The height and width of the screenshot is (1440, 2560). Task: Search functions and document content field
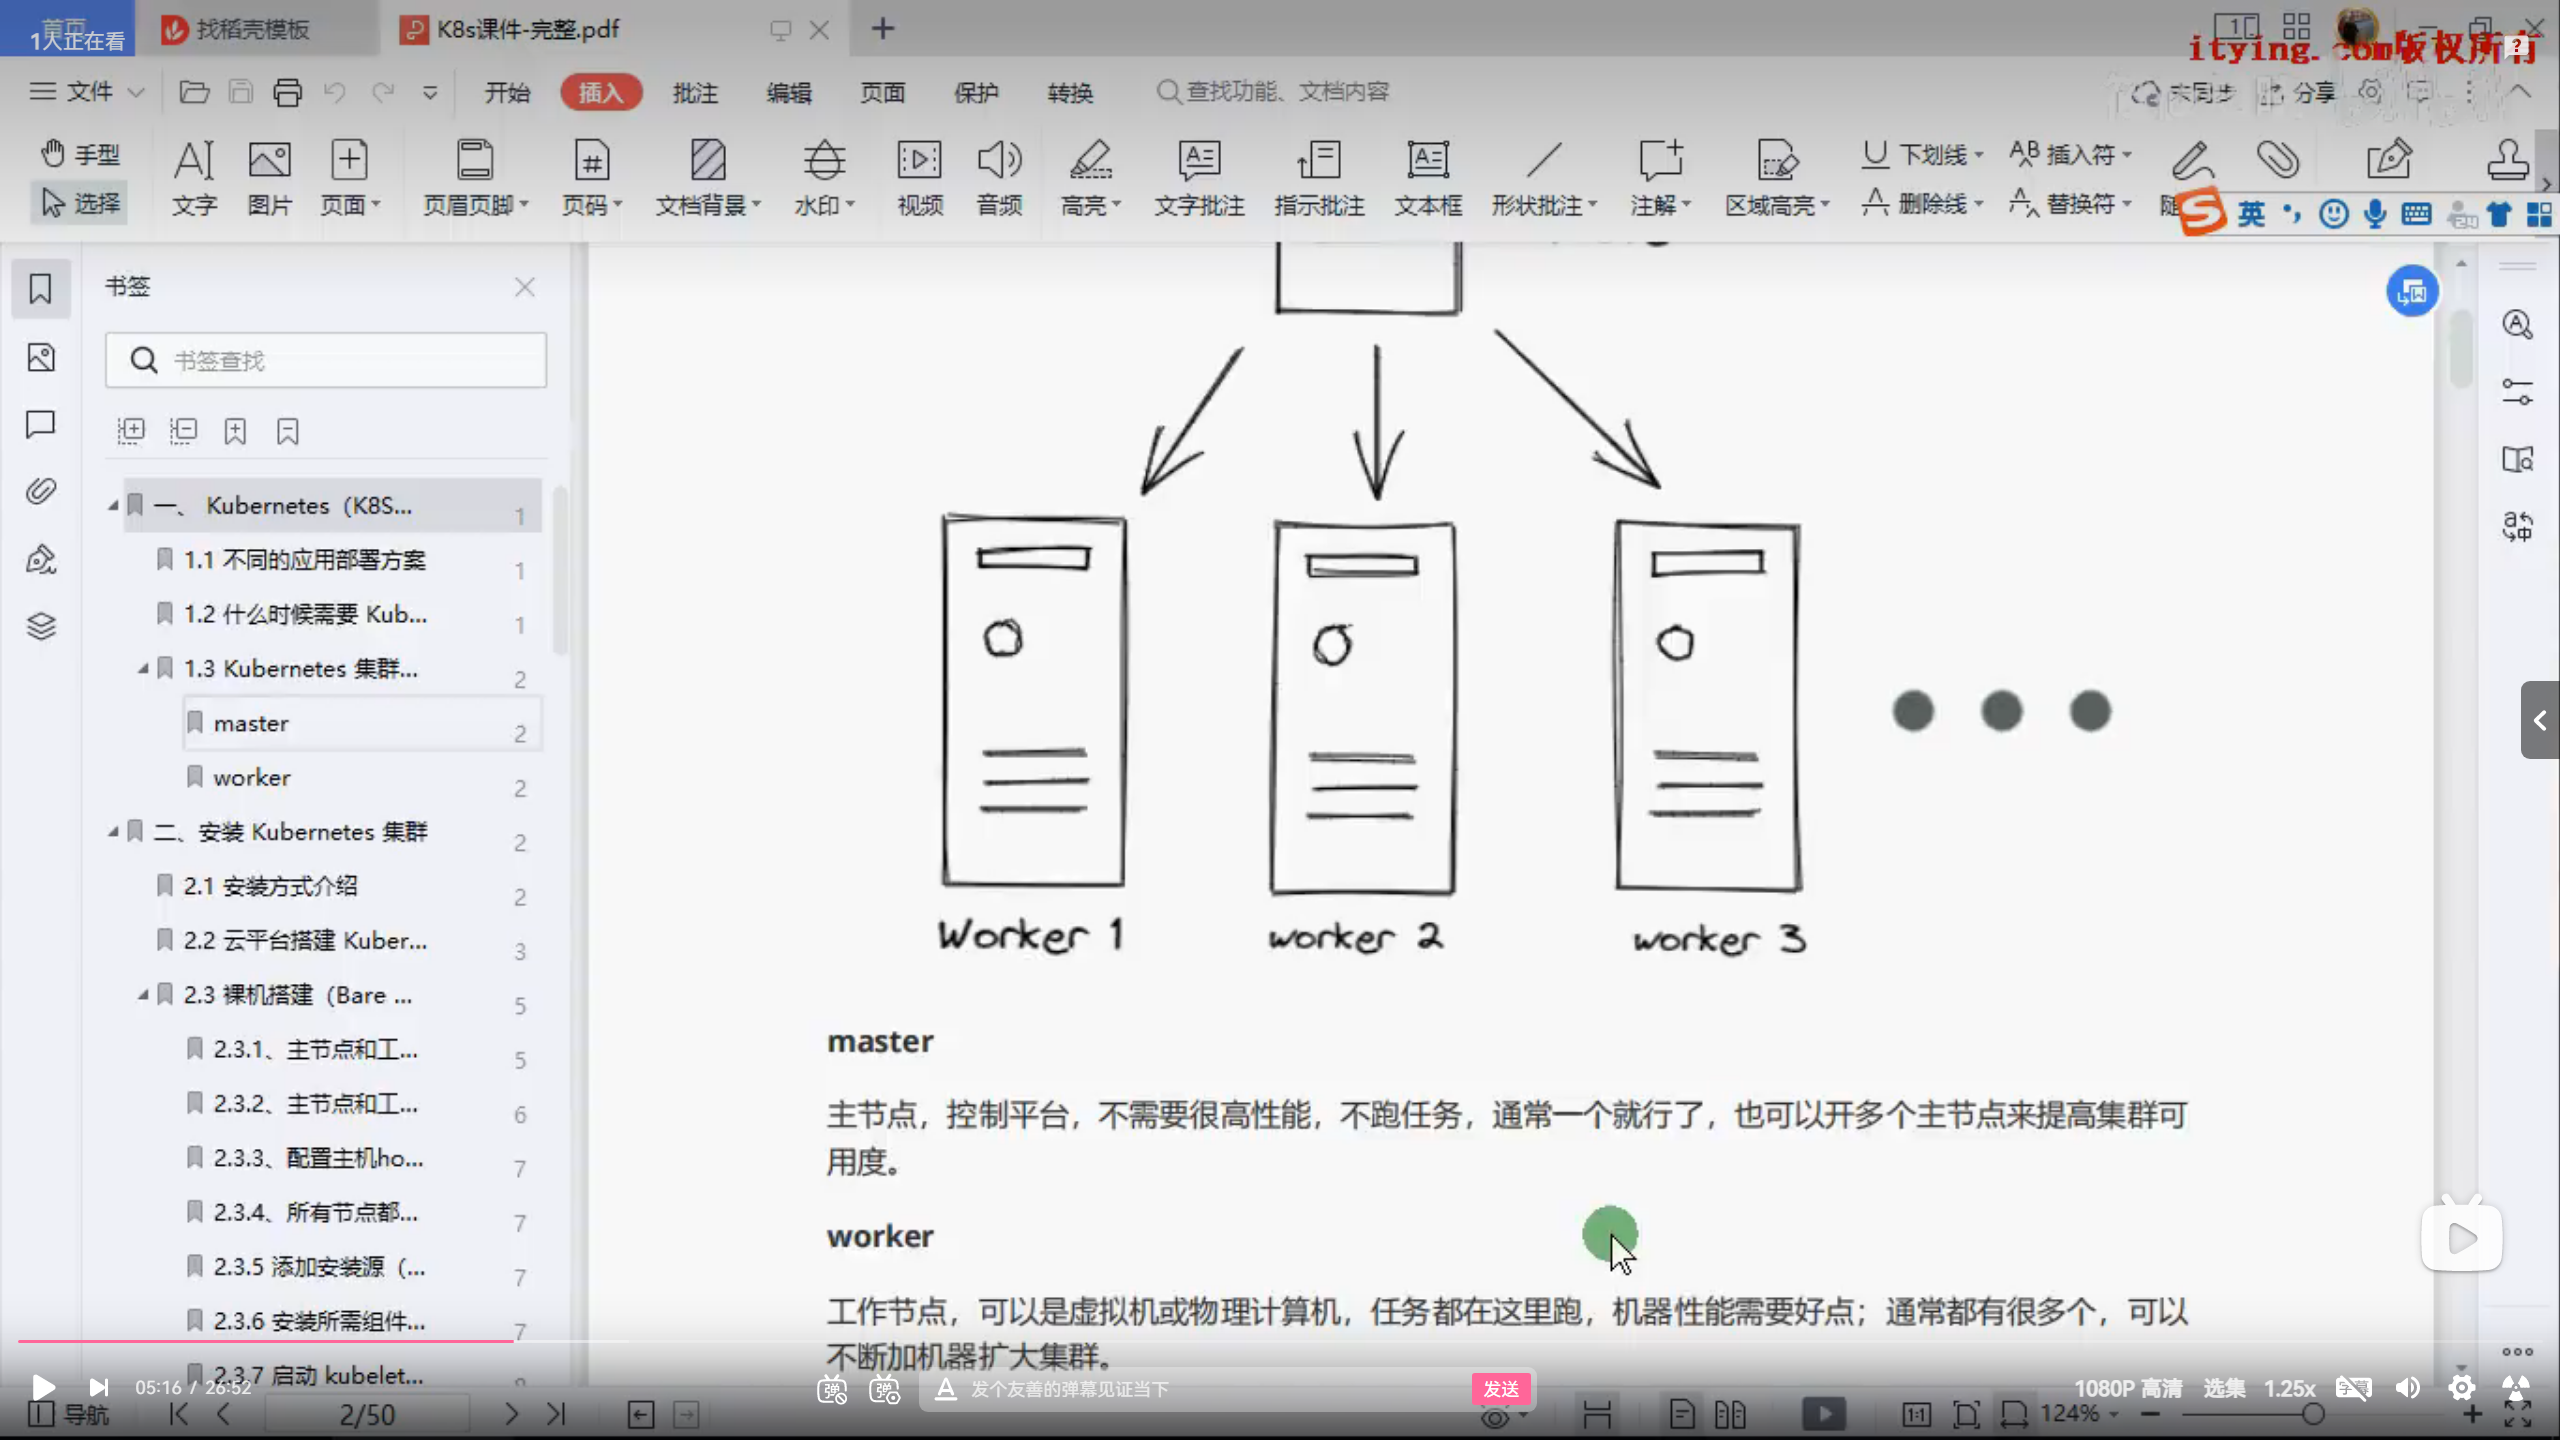(1273, 92)
